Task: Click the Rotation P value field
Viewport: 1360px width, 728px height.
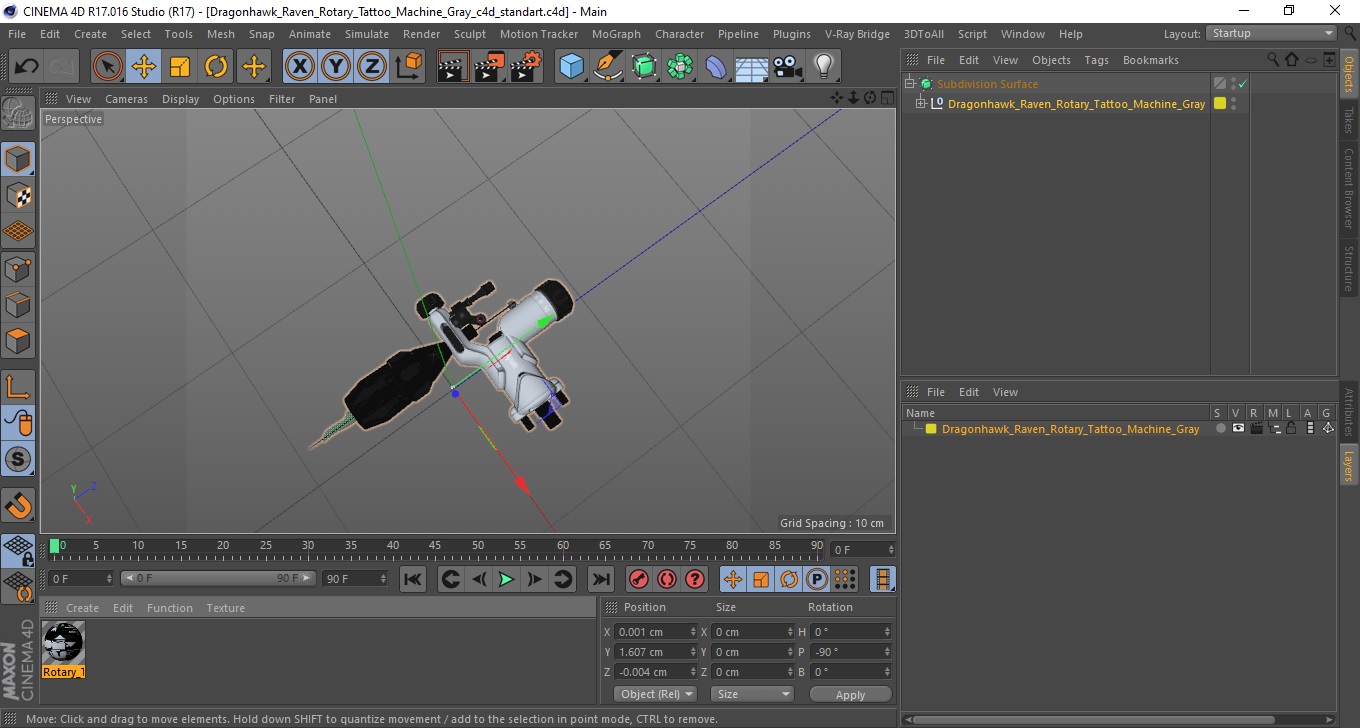Action: (850, 652)
